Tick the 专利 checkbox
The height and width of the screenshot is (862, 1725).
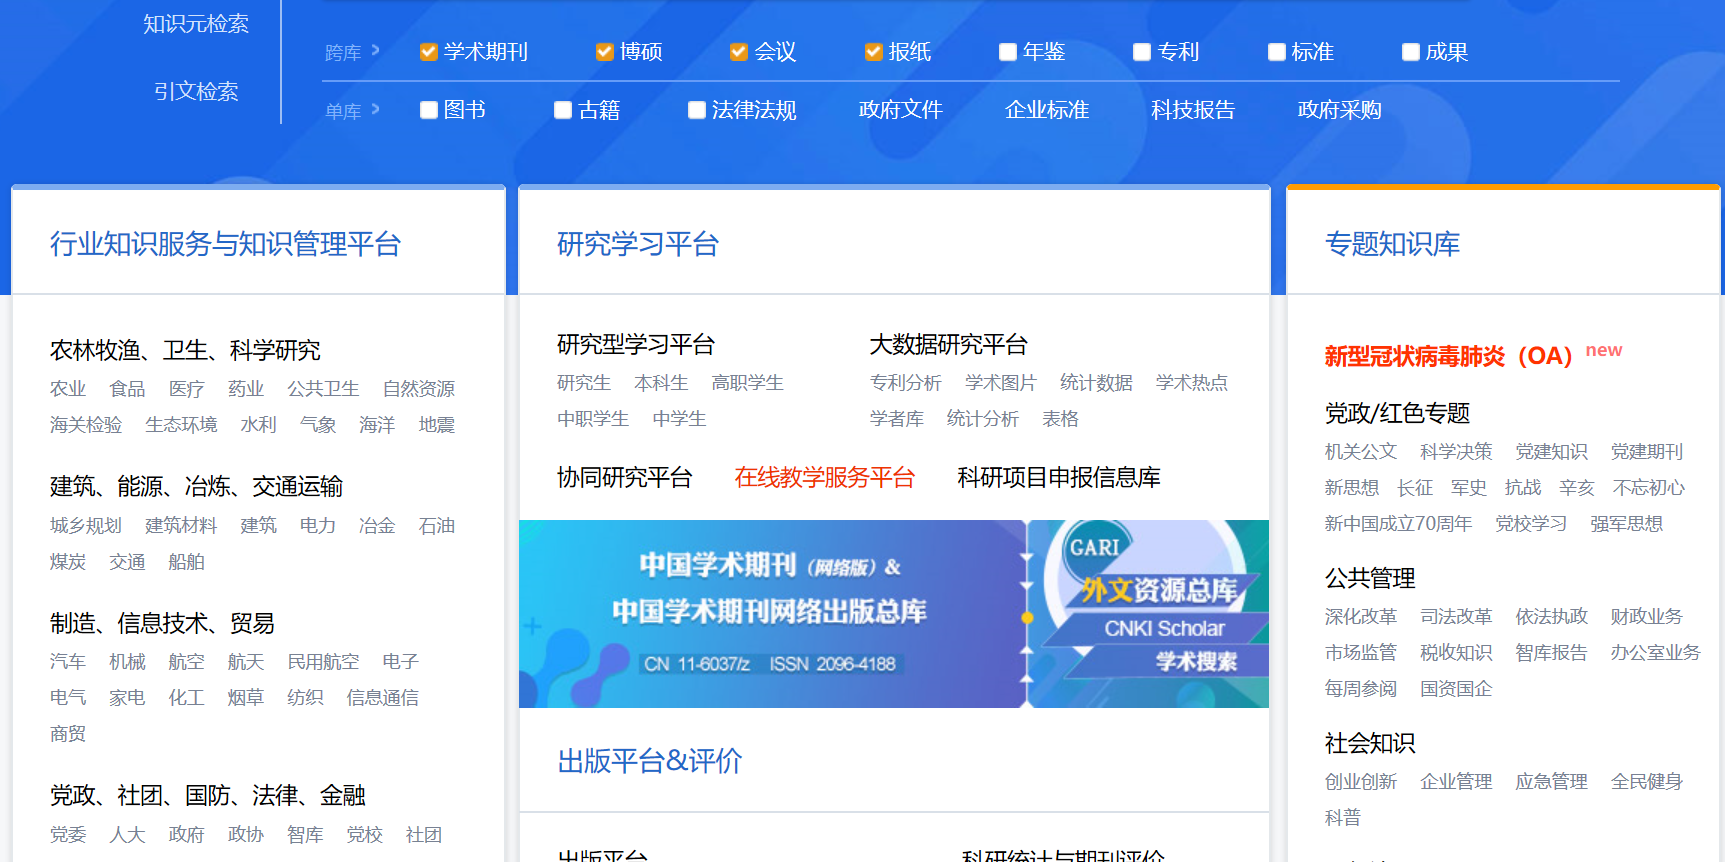click(1142, 52)
